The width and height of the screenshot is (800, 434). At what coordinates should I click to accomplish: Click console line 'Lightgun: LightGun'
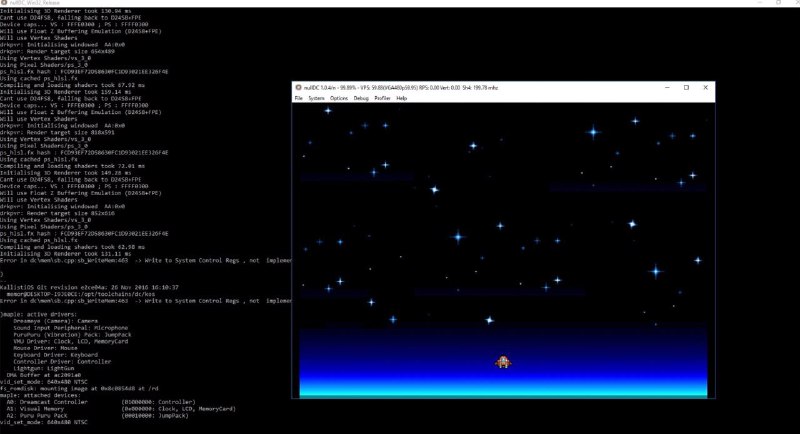tap(43, 368)
